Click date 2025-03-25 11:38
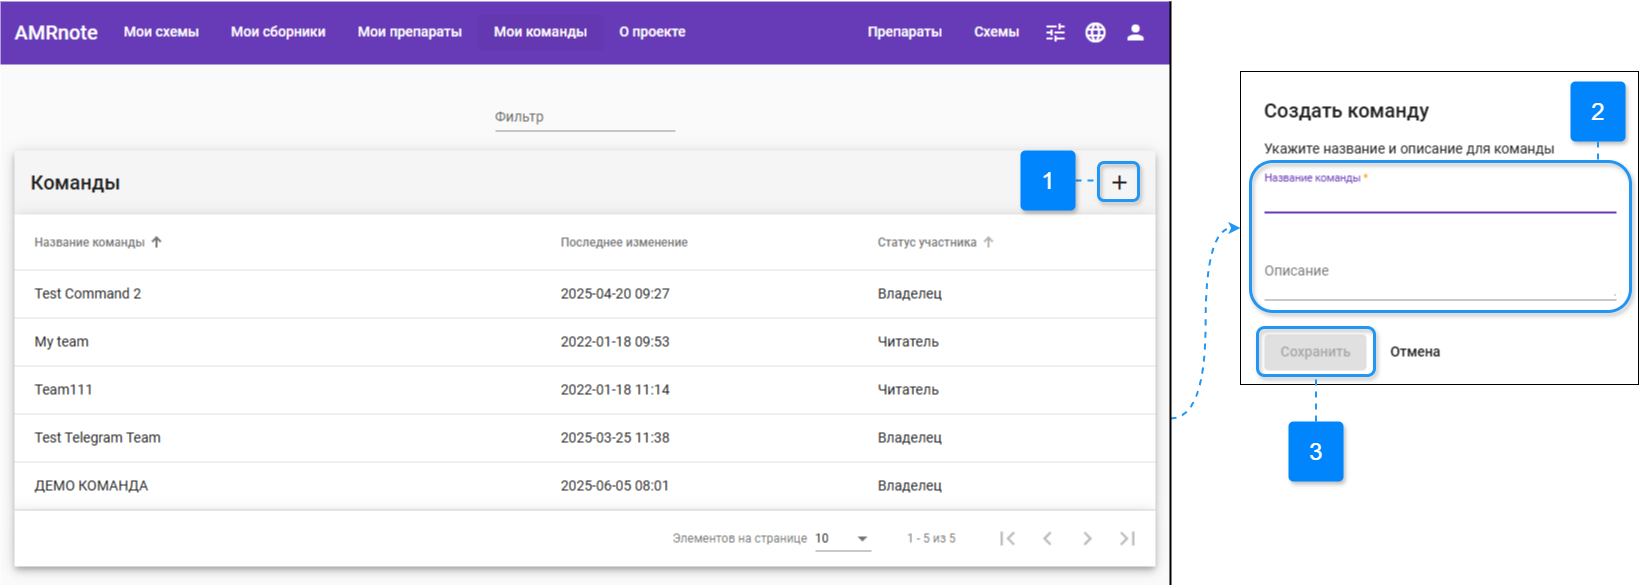The image size is (1640, 585). [x=615, y=438]
